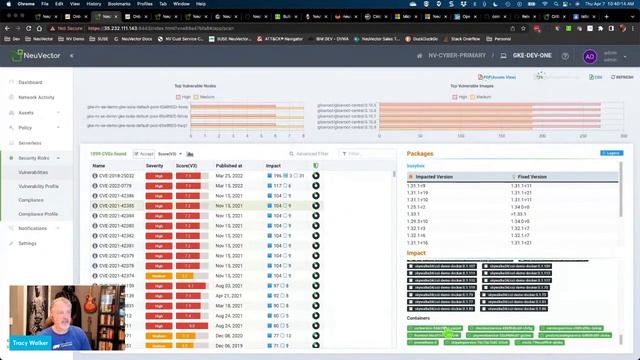Collapse the sidebar with the arrow icon
Viewport: 640px width, 360px height.
point(71,56)
